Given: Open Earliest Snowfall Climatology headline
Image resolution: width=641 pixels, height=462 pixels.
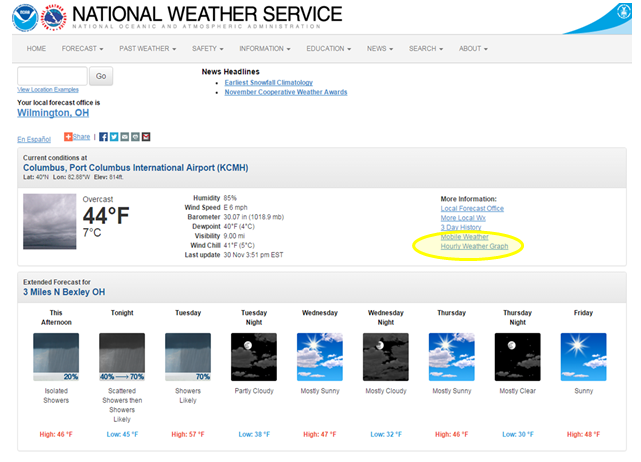Looking at the screenshot, I should [269, 83].
